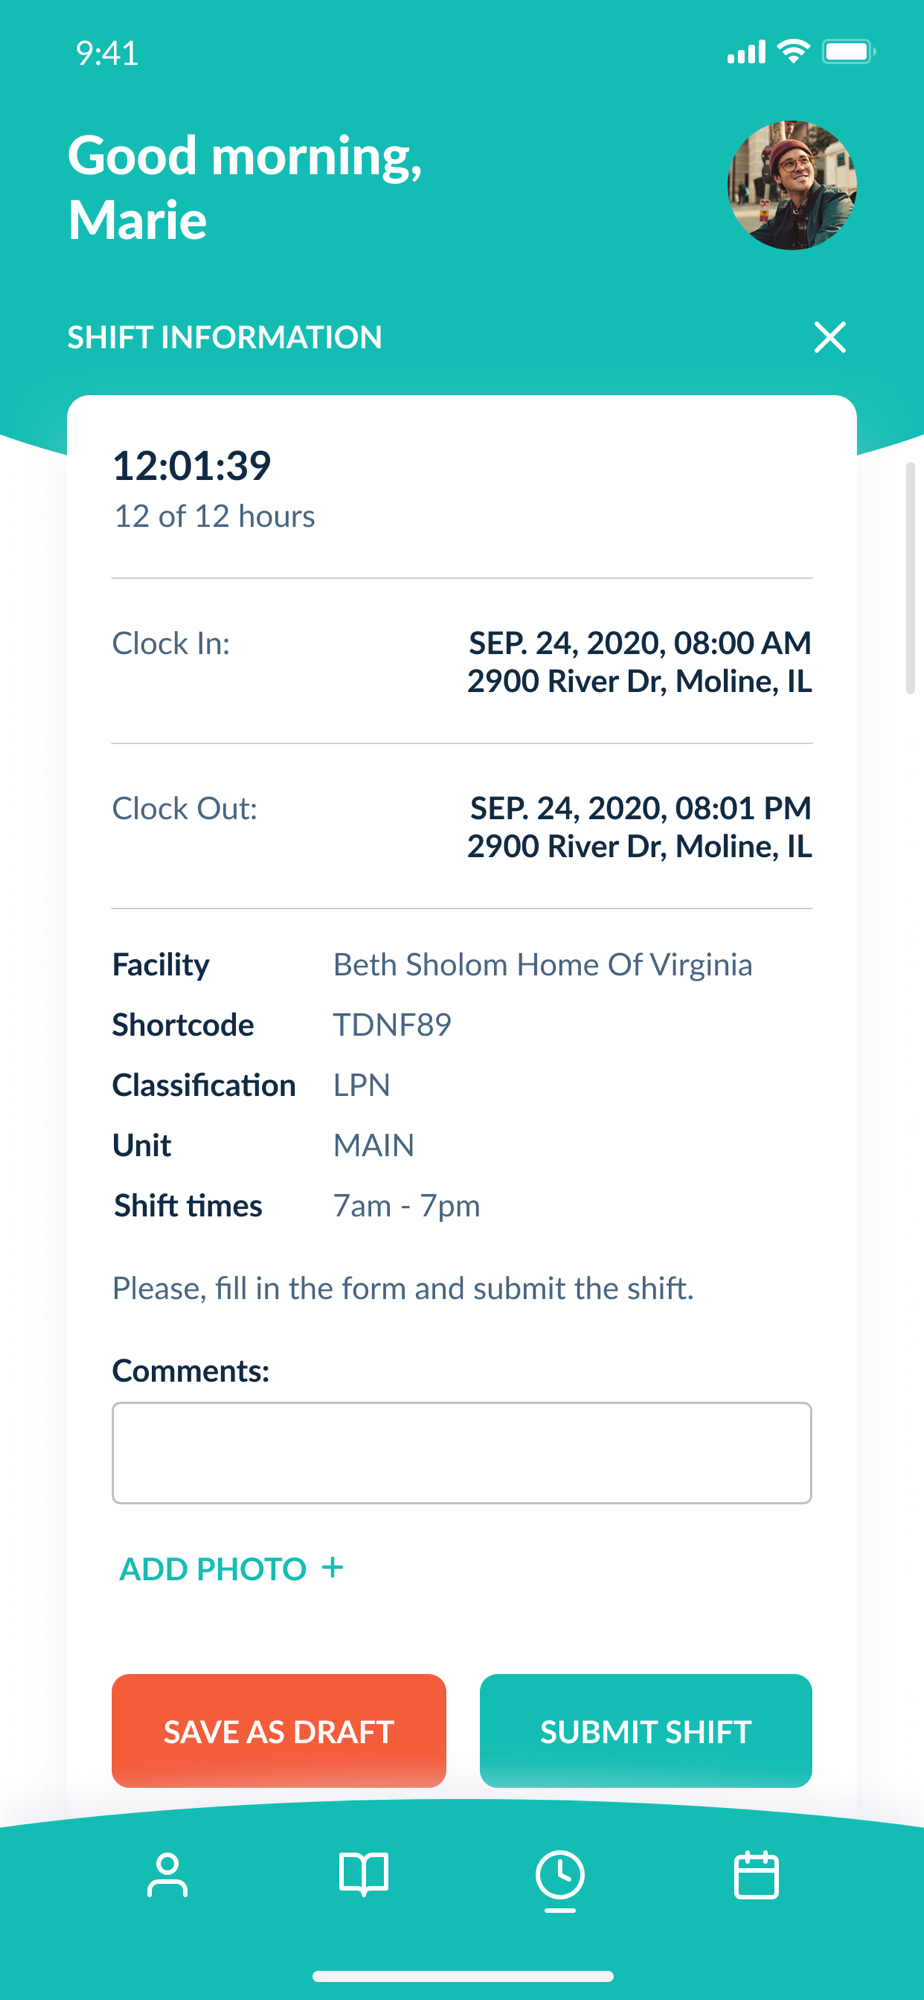Click the plus icon beside Add Photo
The width and height of the screenshot is (924, 2000).
333,1568
